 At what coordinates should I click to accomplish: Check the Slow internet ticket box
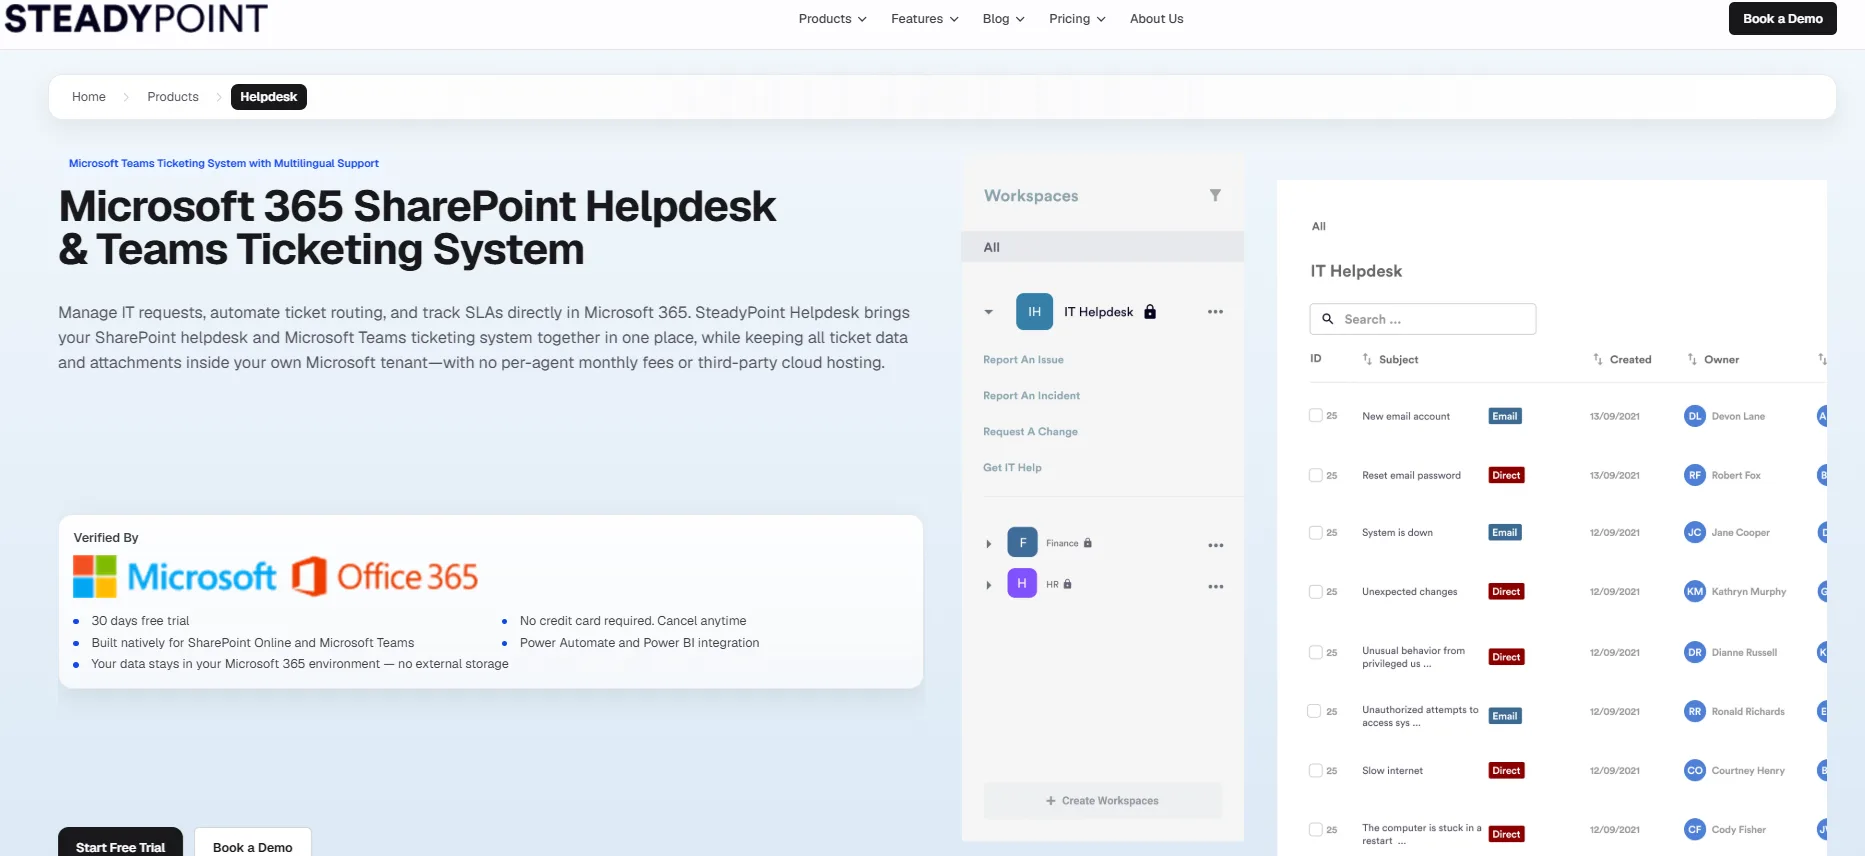(1315, 770)
